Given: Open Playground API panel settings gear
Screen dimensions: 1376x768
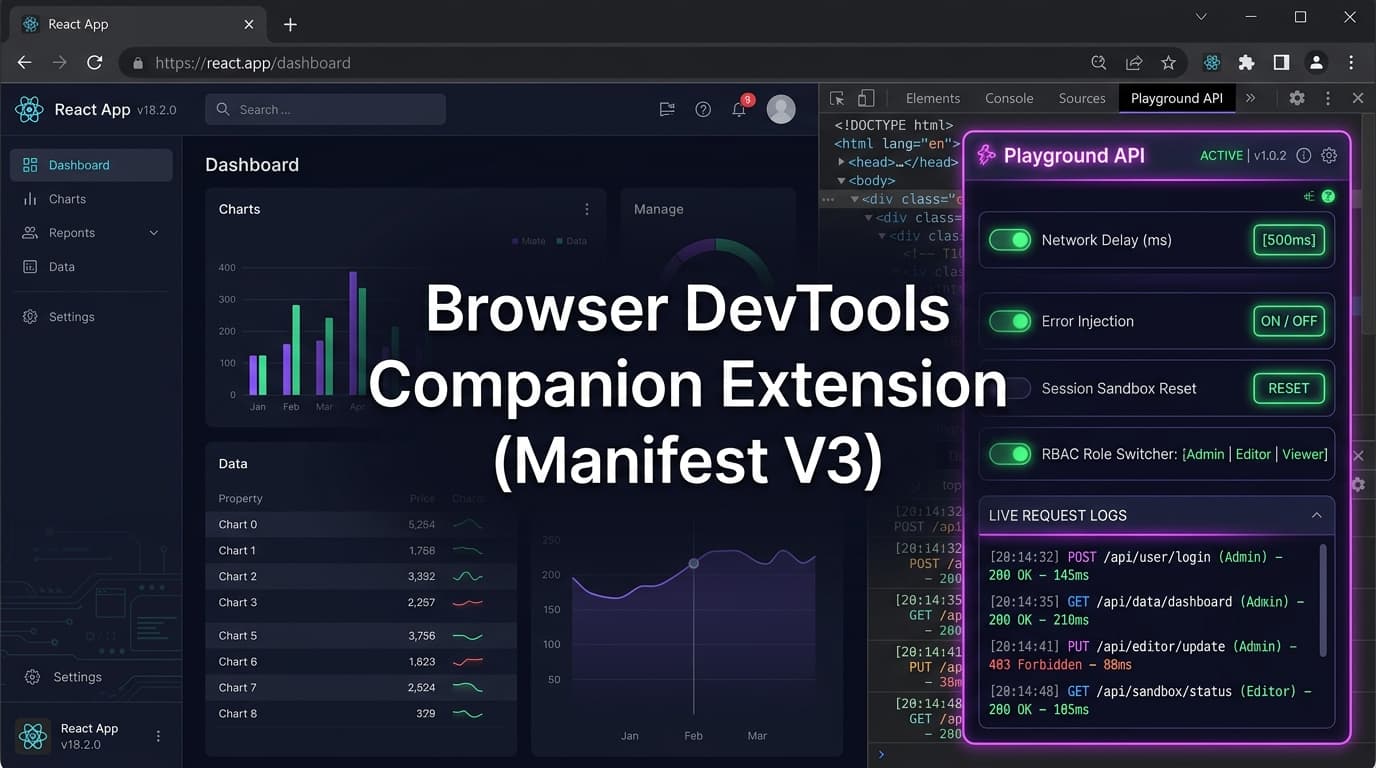Looking at the screenshot, I should pos(1329,155).
